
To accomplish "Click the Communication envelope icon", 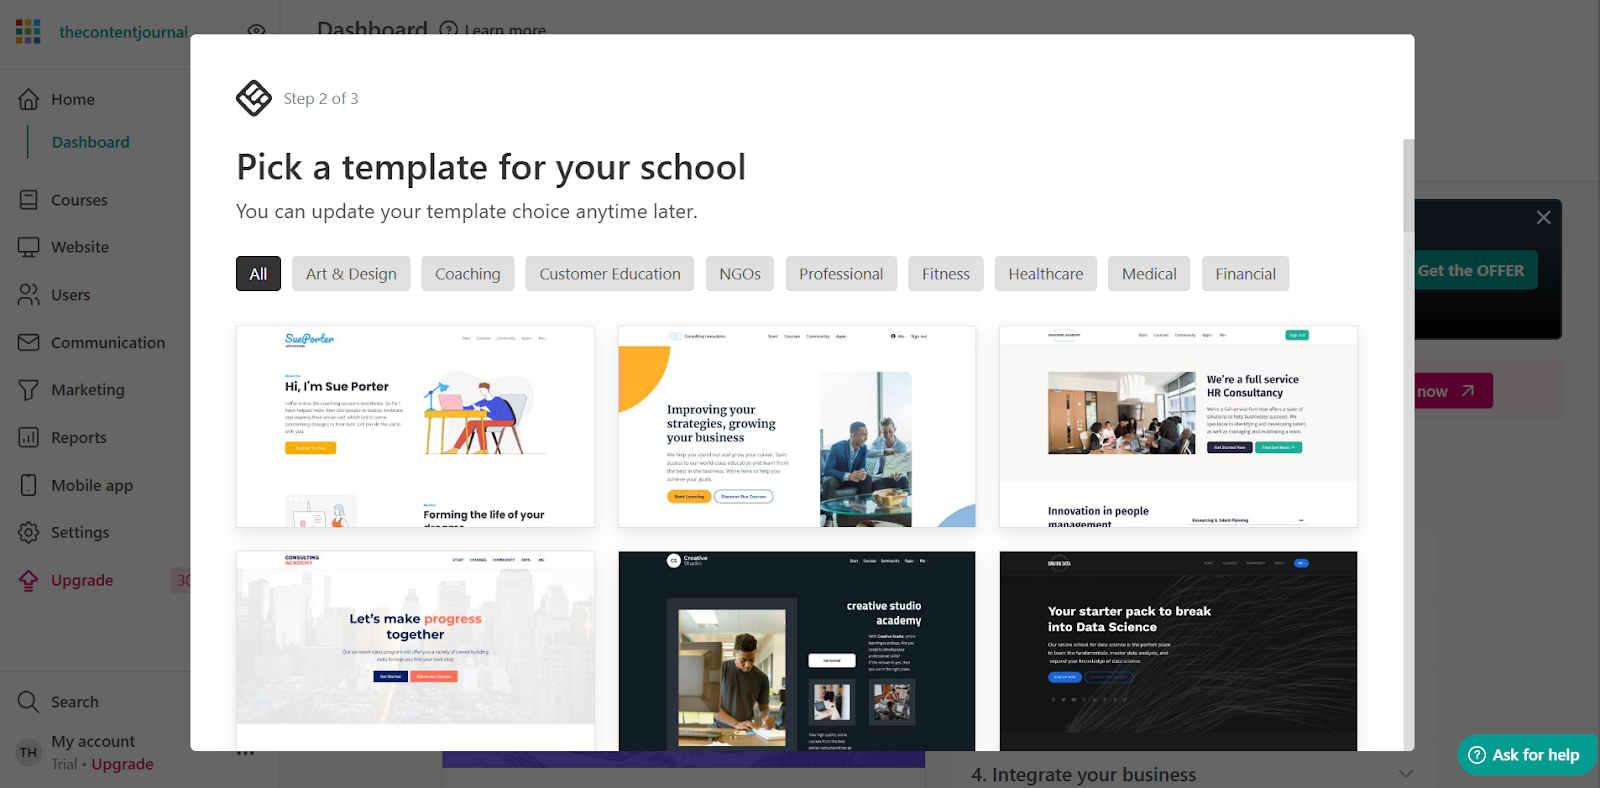I will [x=29, y=342].
